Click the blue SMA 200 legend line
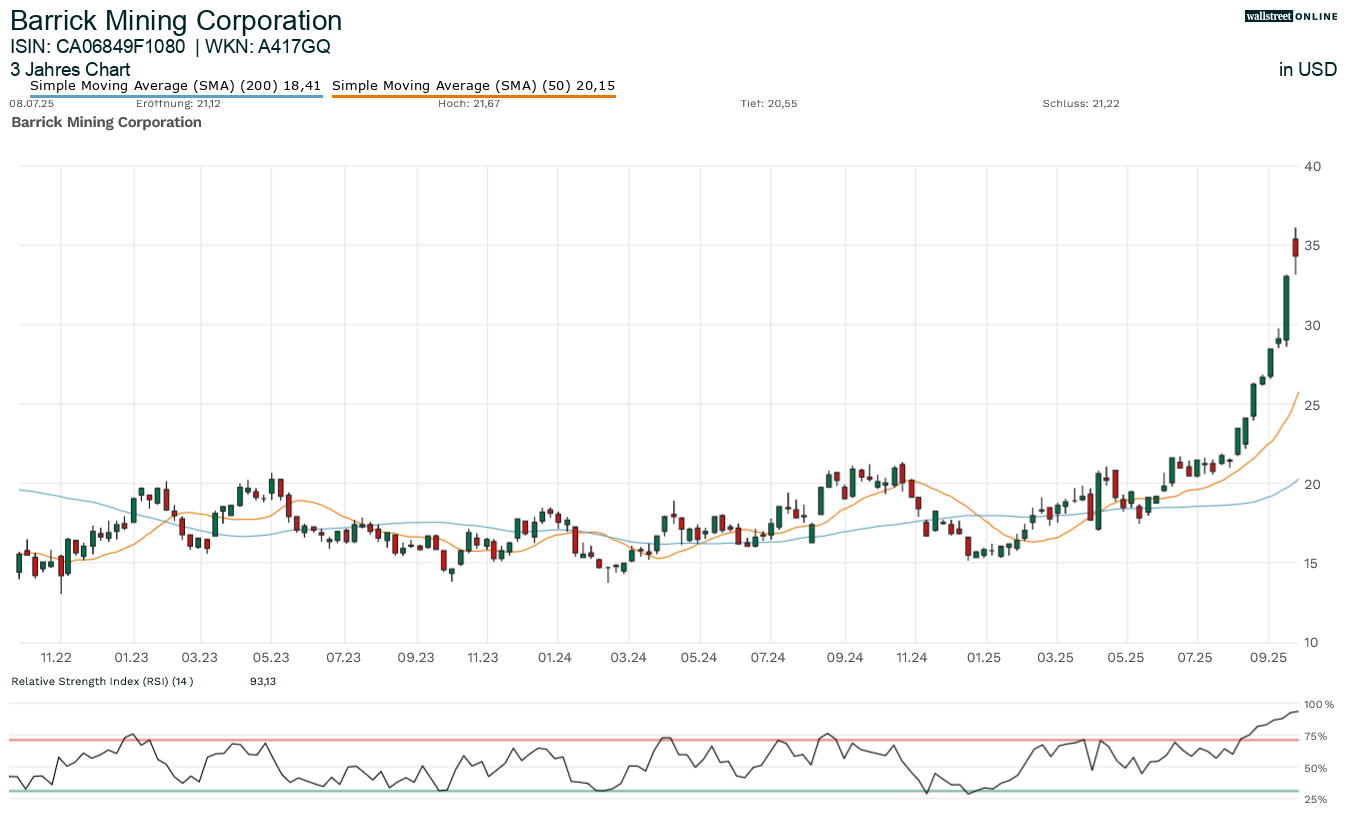The height and width of the screenshot is (831, 1349). tap(175, 96)
